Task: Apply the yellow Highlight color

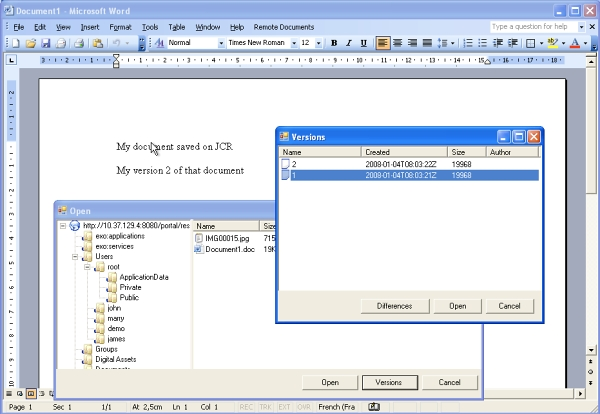Action: click(553, 43)
